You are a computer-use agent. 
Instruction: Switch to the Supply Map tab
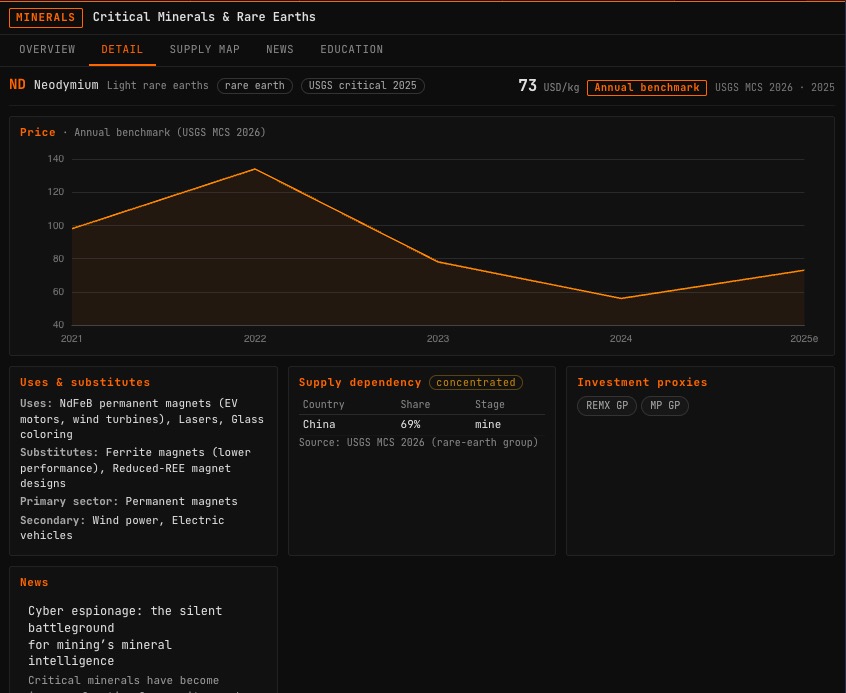pos(204,49)
